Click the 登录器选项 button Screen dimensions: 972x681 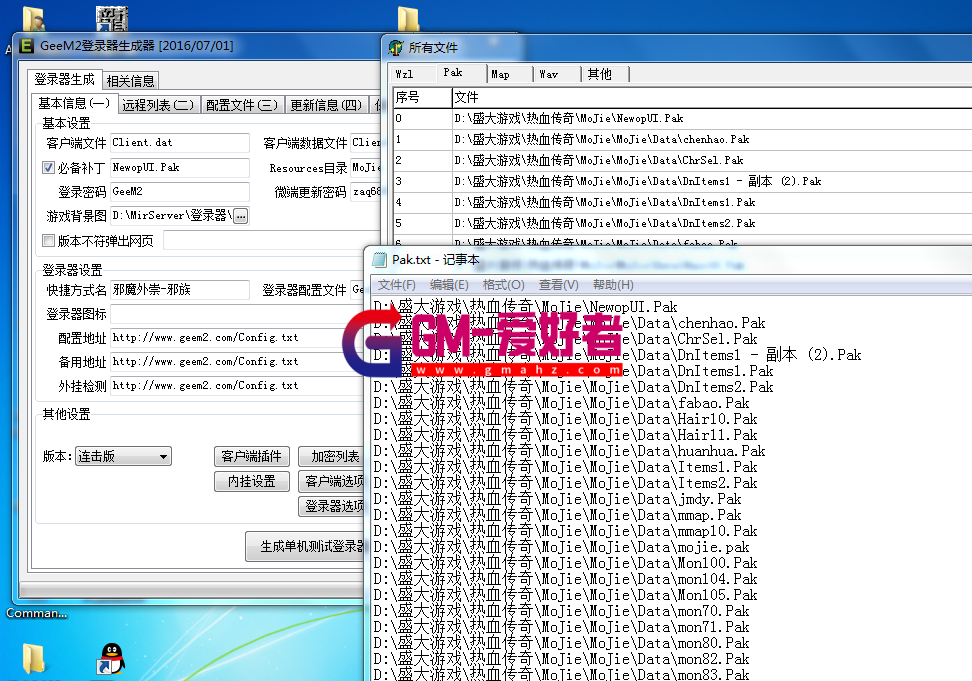[x=331, y=506]
